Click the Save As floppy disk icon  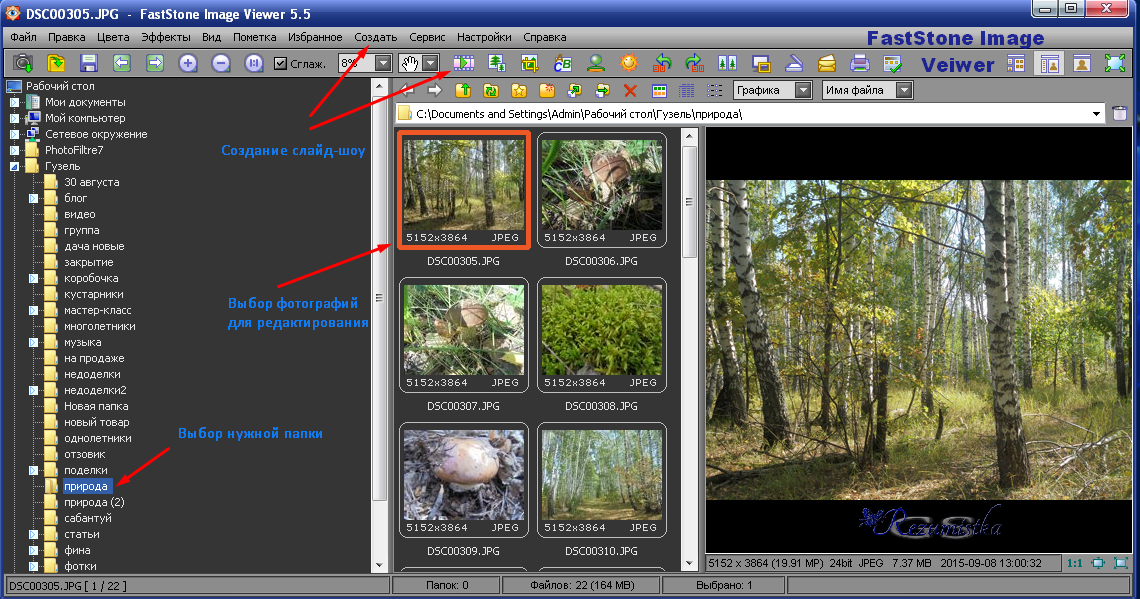click(89, 63)
